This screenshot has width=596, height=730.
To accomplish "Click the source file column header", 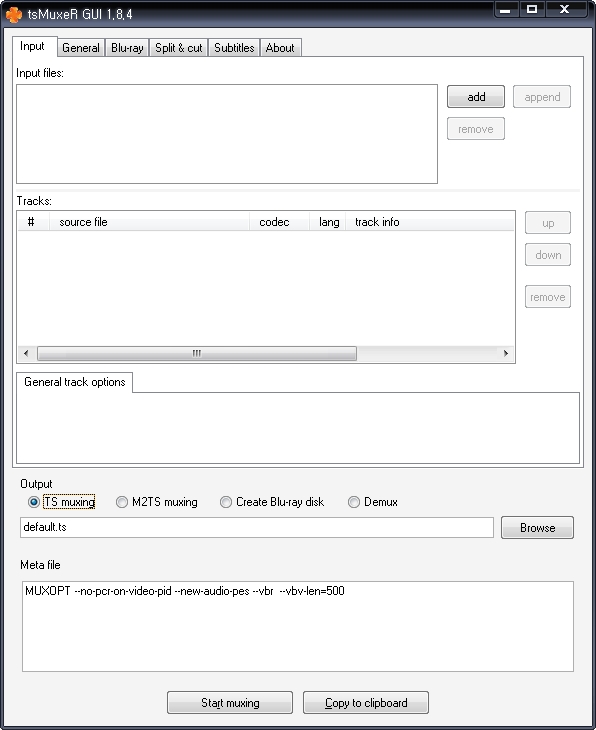I will (149, 222).
